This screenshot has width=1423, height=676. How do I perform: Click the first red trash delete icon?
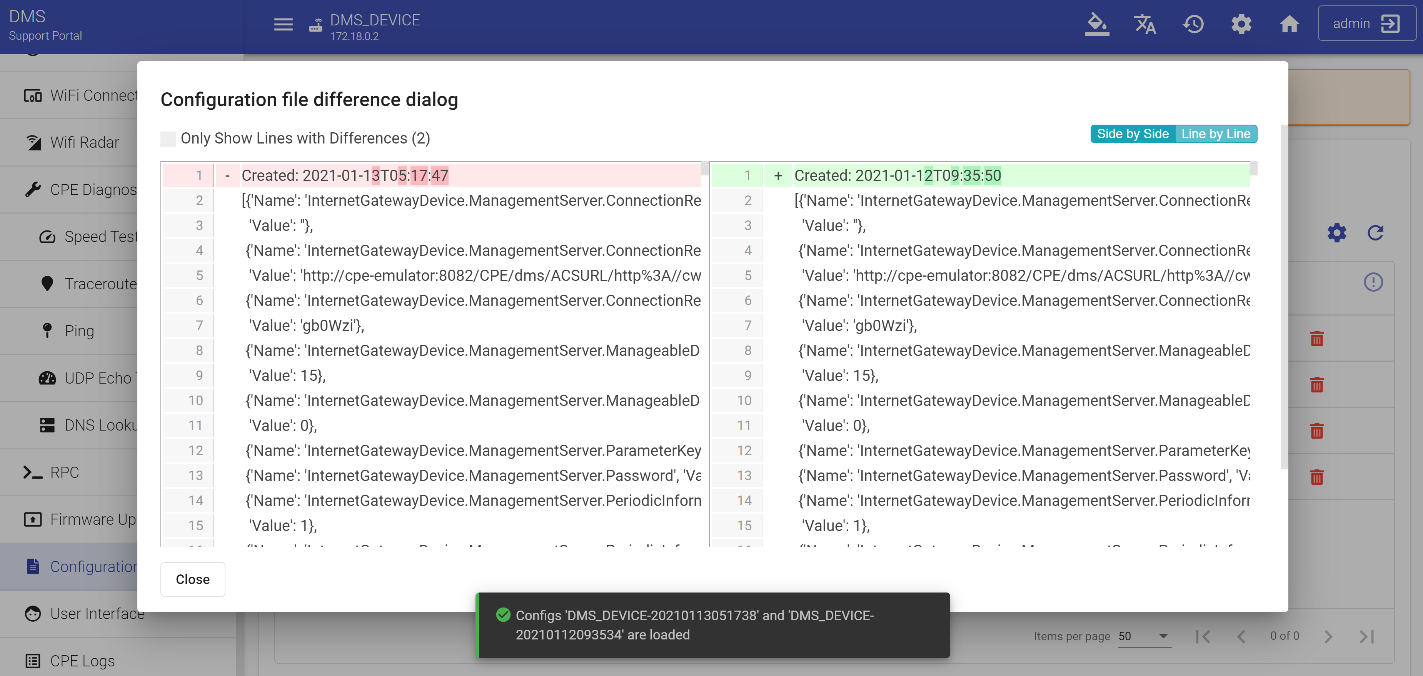pos(1317,339)
